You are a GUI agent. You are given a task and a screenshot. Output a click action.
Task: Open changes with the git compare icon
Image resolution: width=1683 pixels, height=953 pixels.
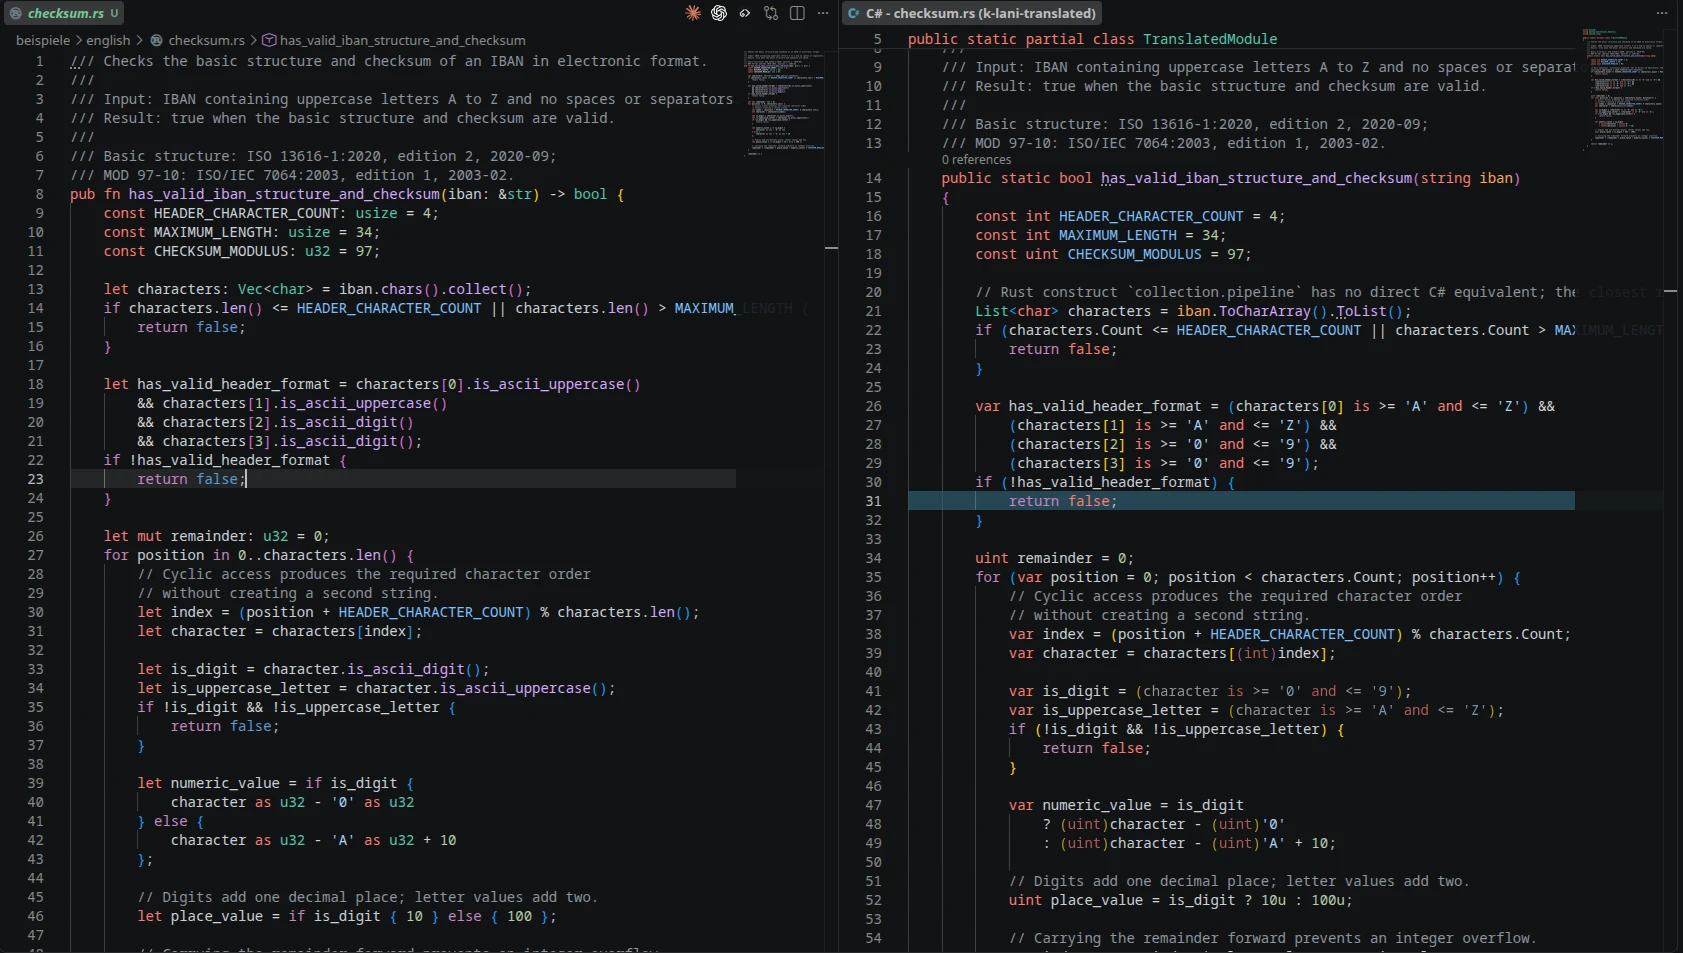coord(771,13)
